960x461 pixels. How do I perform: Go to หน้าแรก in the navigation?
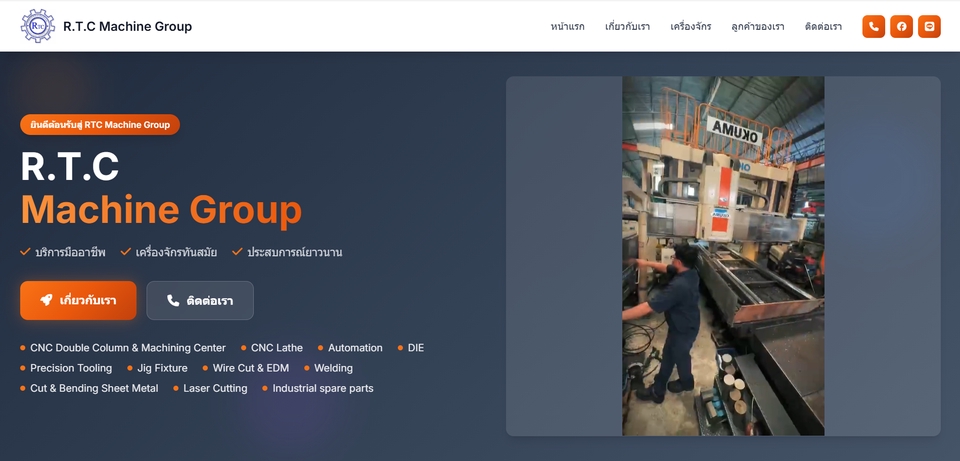[x=567, y=26]
